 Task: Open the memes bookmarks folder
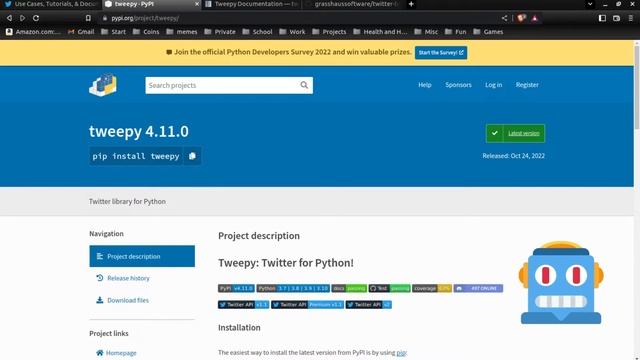pyautogui.click(x=182, y=32)
